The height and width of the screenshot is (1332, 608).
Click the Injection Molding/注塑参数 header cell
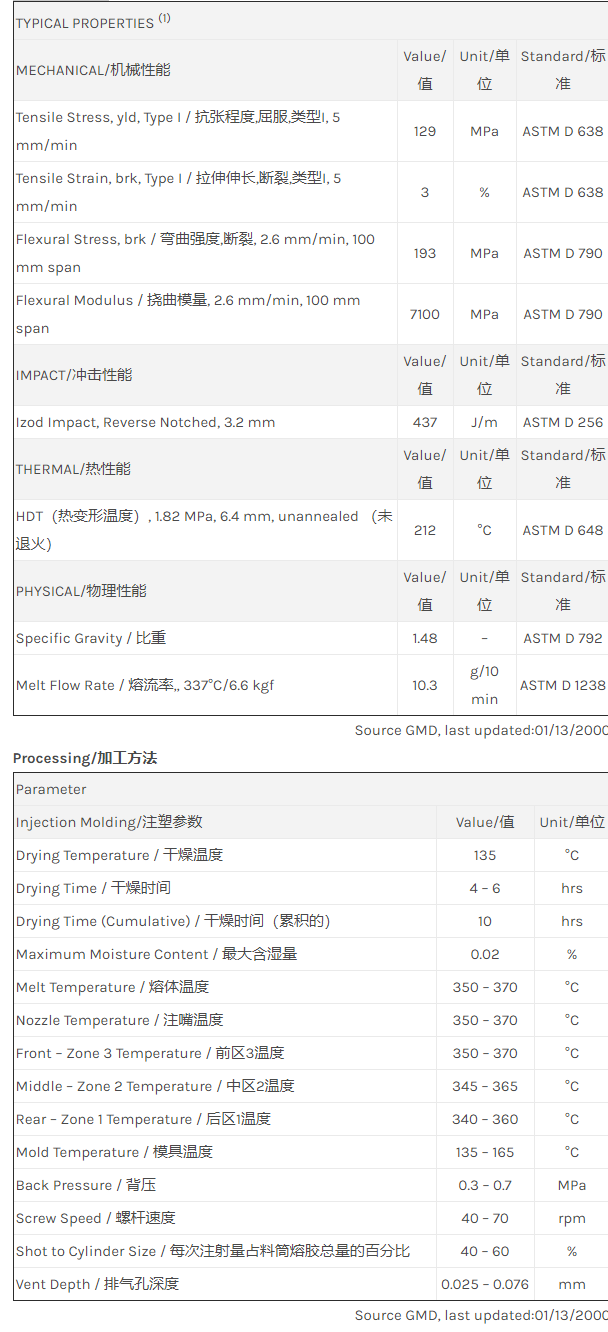tap(109, 822)
